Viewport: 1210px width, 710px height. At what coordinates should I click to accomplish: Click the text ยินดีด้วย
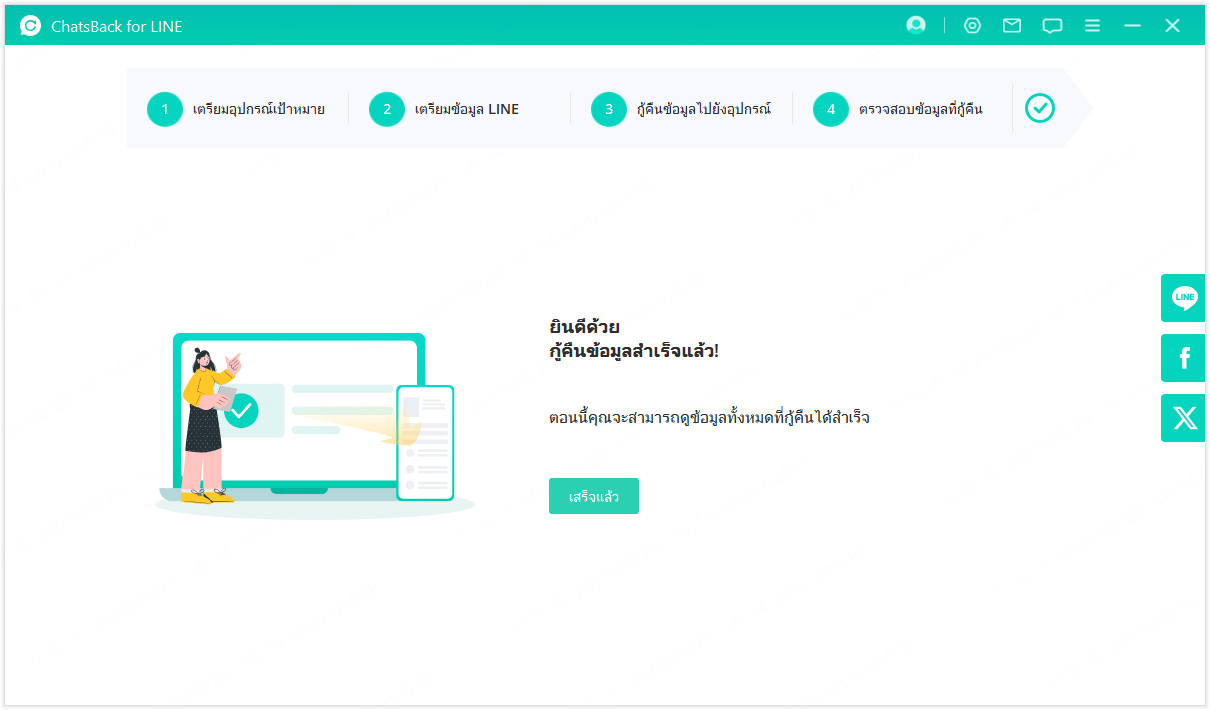coord(584,327)
